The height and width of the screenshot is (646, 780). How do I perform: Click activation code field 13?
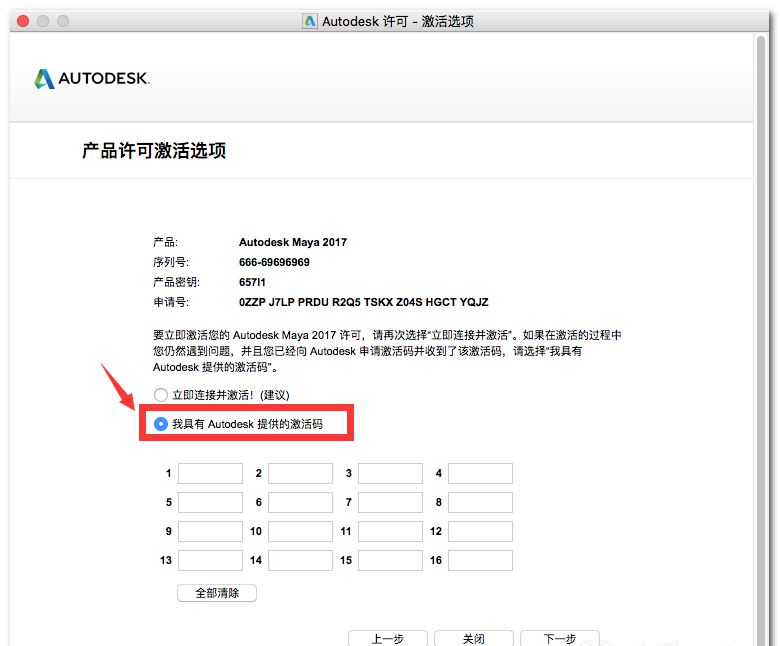(x=210, y=560)
